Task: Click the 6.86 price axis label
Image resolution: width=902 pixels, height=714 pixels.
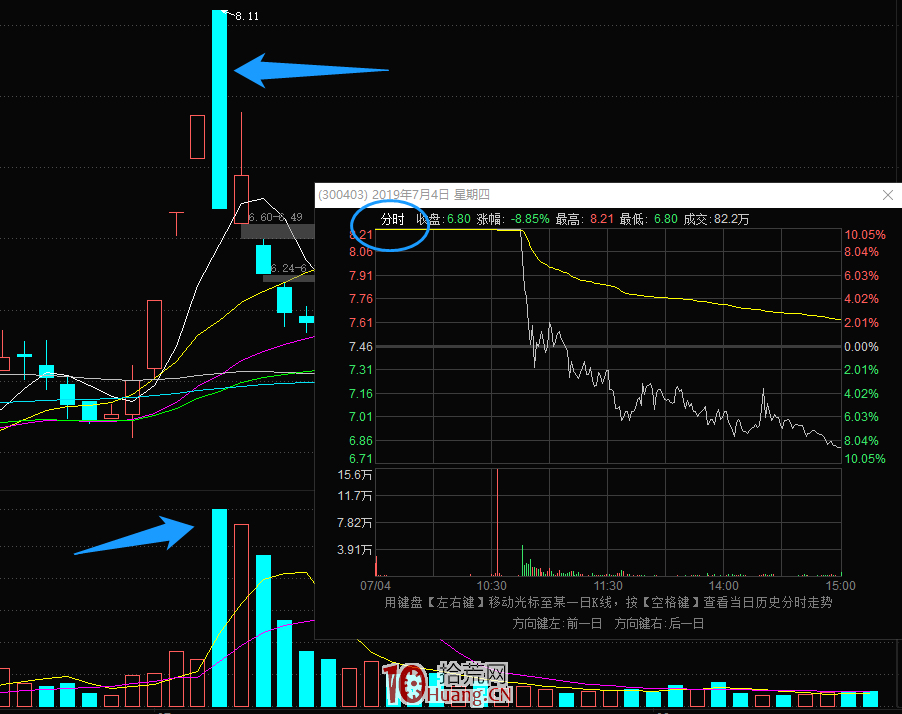Action: click(361, 441)
